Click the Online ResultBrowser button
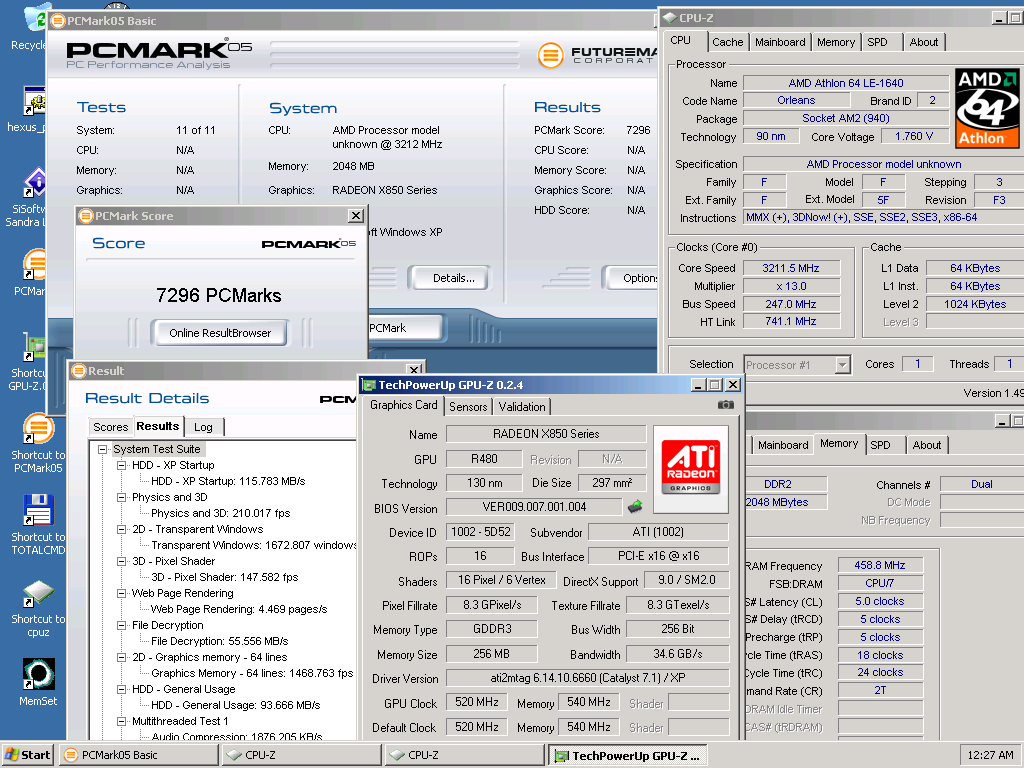The image size is (1024, 768). [220, 332]
